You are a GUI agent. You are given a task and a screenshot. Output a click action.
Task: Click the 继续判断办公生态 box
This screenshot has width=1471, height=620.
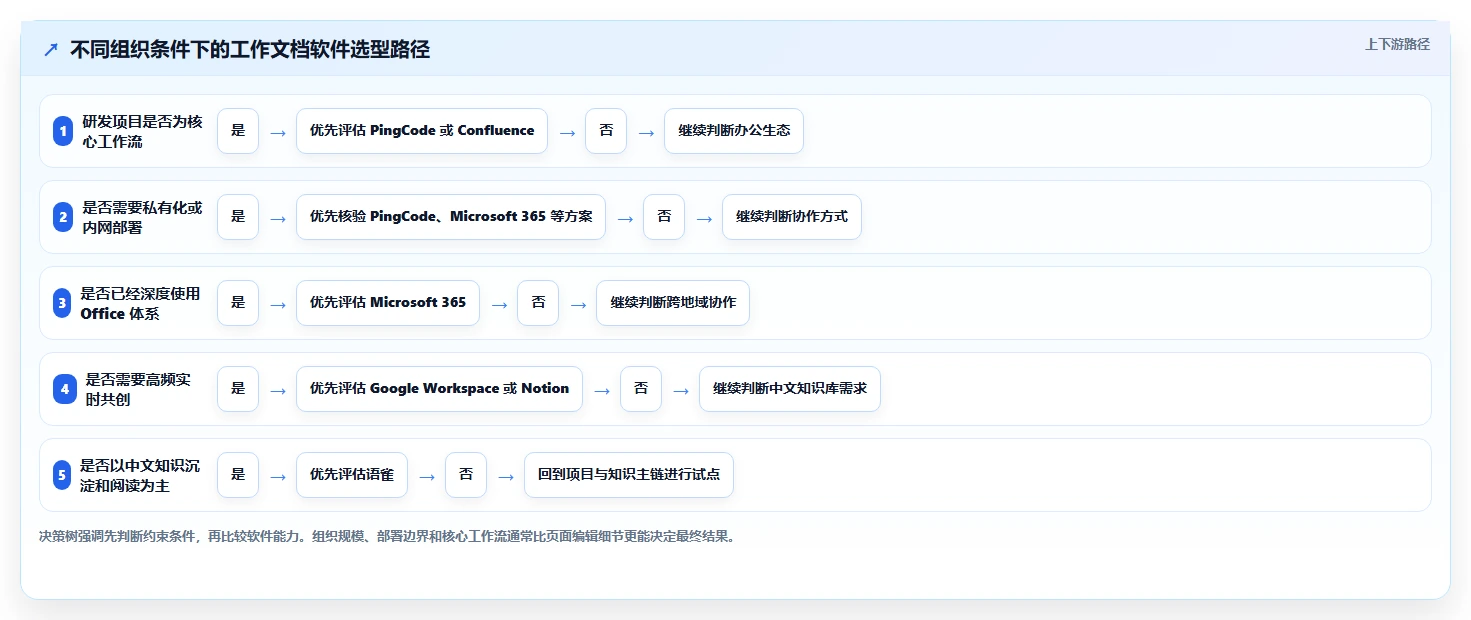point(734,131)
